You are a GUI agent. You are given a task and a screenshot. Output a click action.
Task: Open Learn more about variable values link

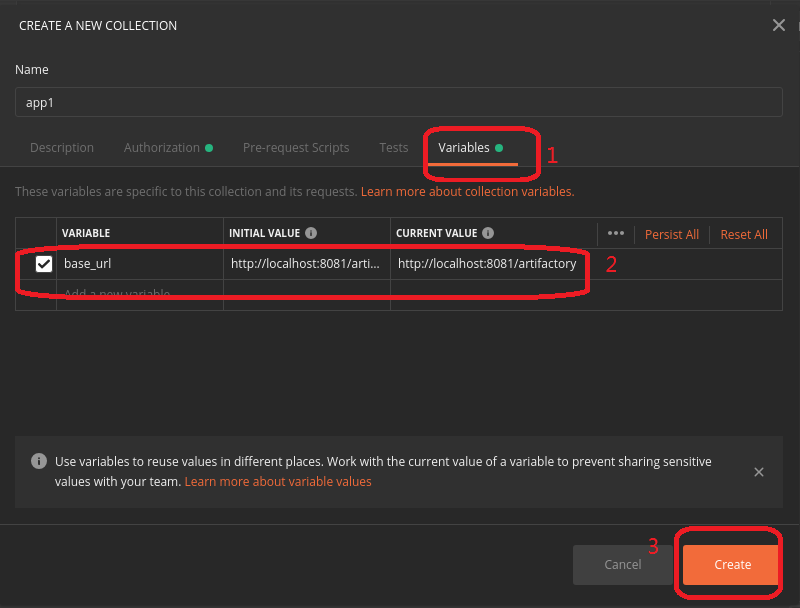(x=278, y=482)
